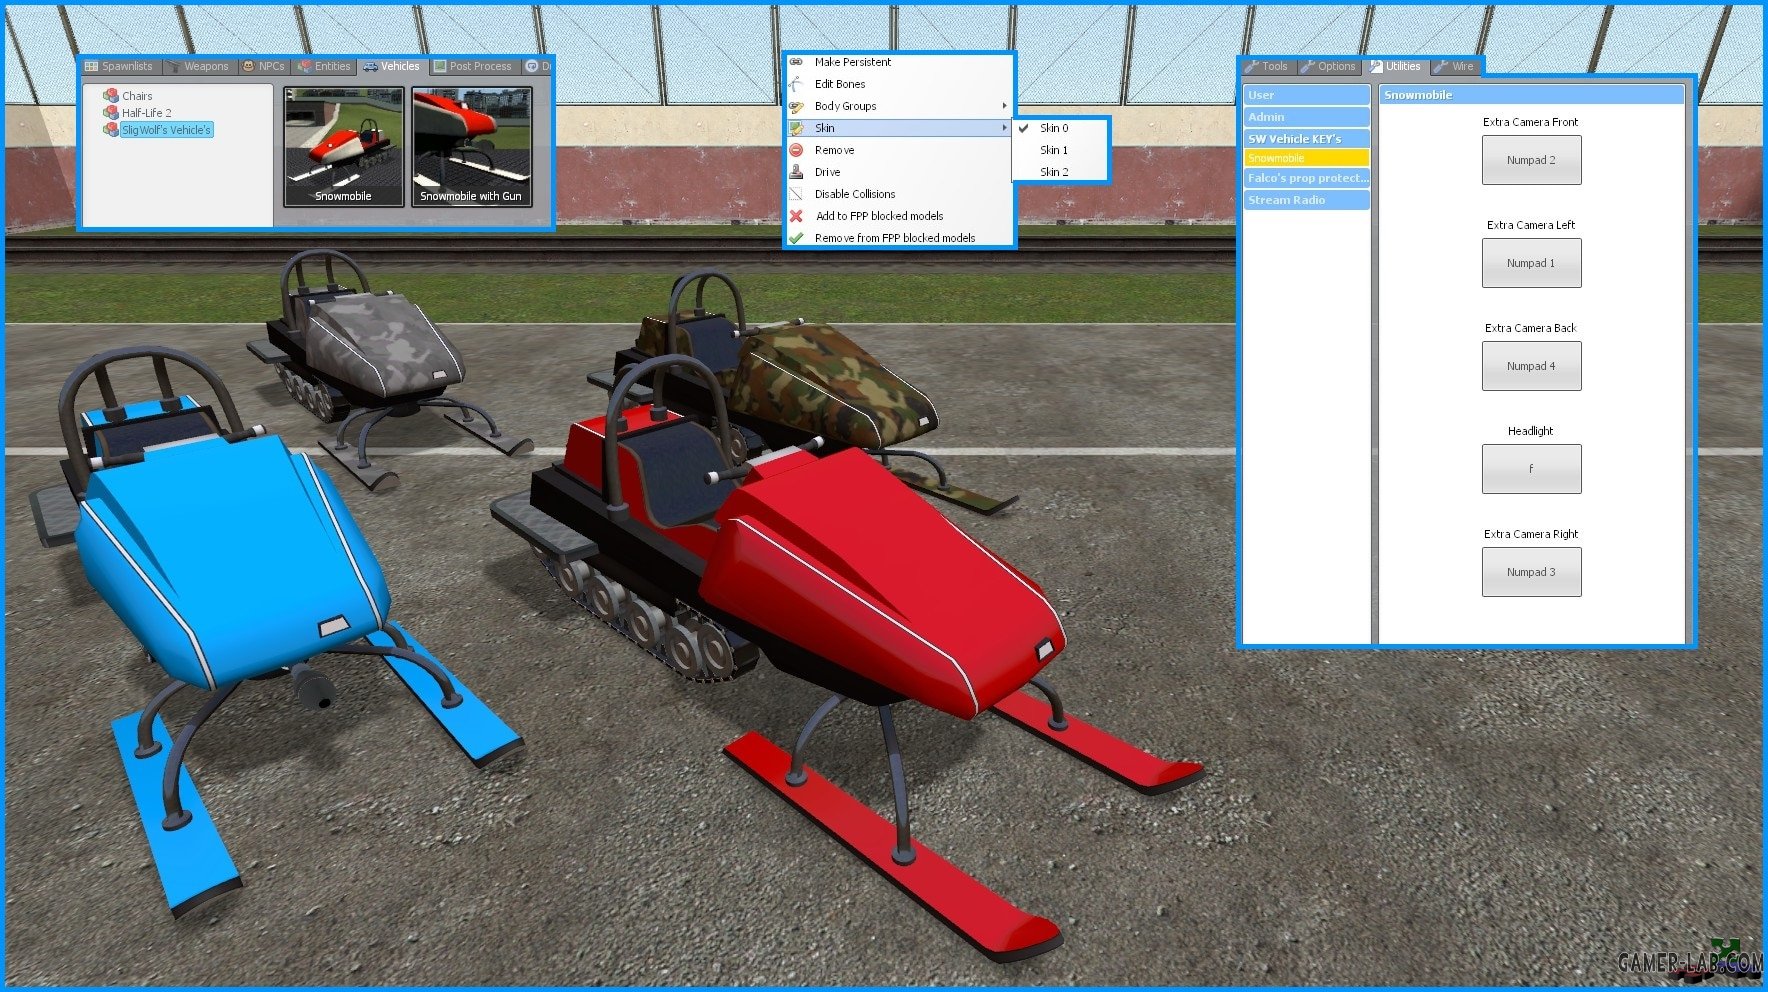This screenshot has width=1768, height=992.
Task: Click the Headlight 'f' key binding button
Action: pyautogui.click(x=1531, y=469)
